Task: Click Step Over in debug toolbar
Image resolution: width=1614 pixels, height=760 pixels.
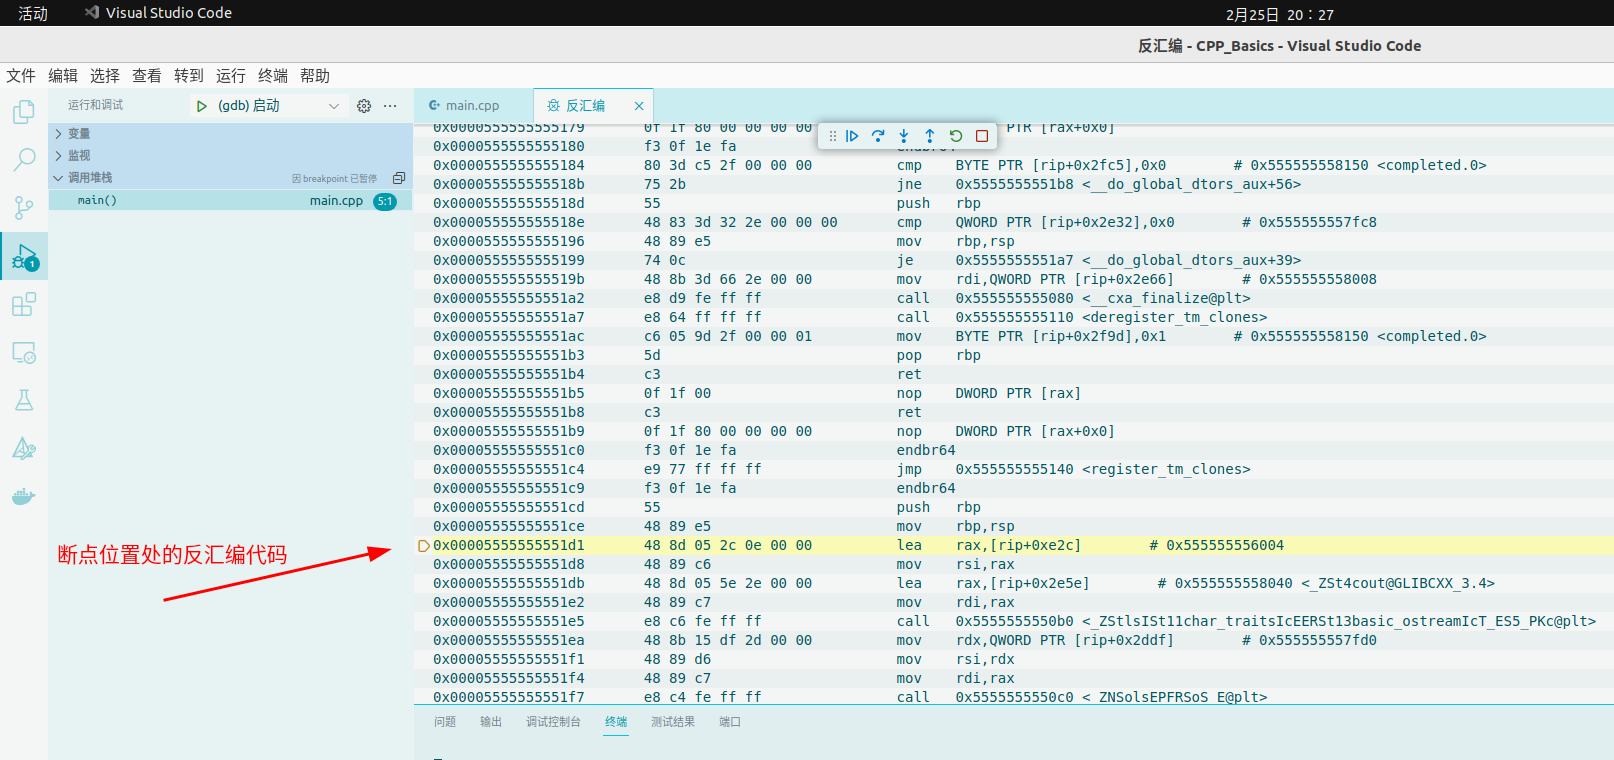Action: click(878, 136)
